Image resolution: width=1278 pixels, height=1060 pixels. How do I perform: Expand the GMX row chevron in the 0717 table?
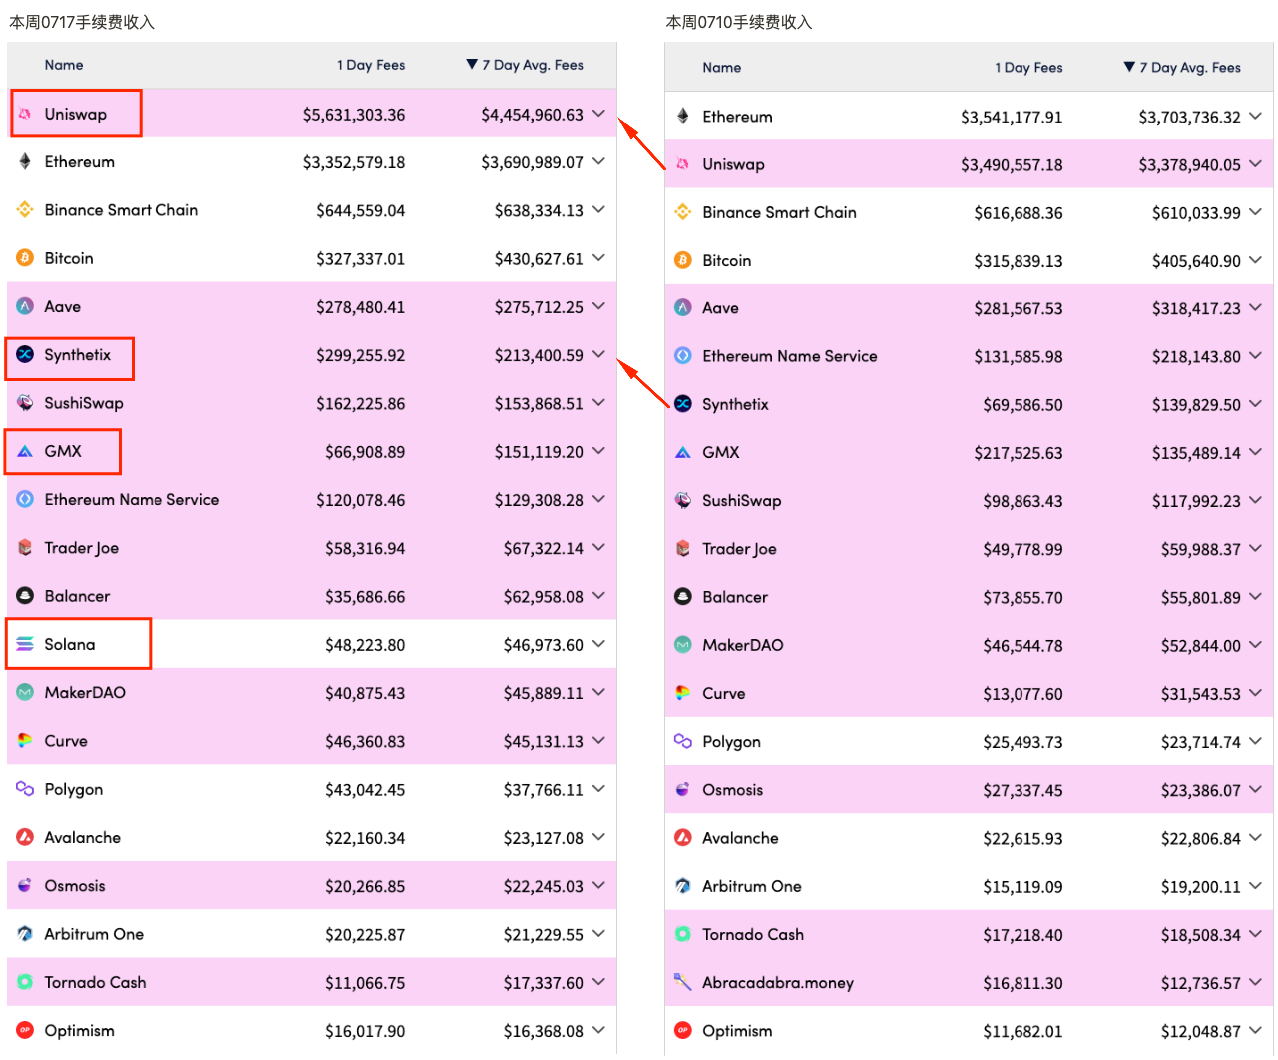(x=598, y=451)
